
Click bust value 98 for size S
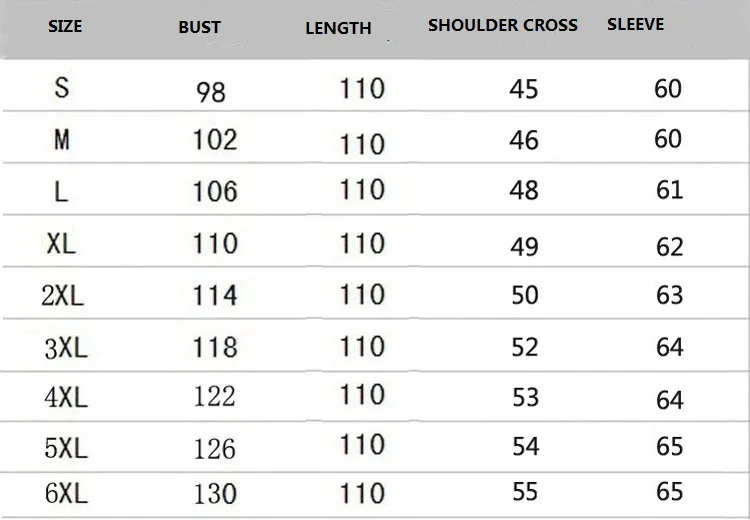(x=211, y=92)
